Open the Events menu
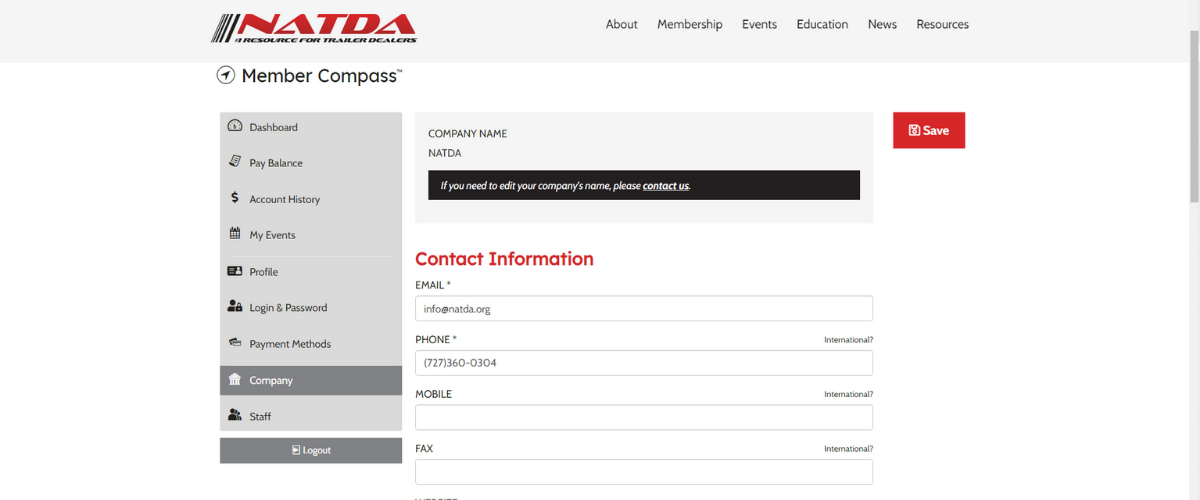Screen dimensions: 1200x500 coord(759,24)
